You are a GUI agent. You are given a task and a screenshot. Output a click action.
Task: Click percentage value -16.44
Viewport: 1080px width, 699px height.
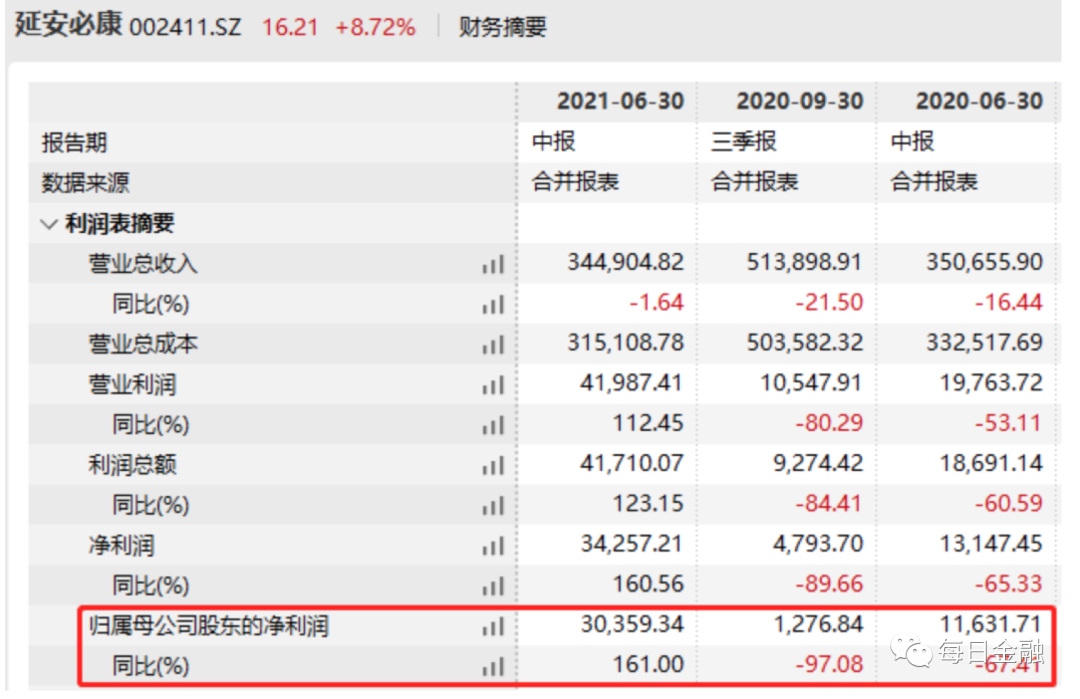tap(1008, 302)
